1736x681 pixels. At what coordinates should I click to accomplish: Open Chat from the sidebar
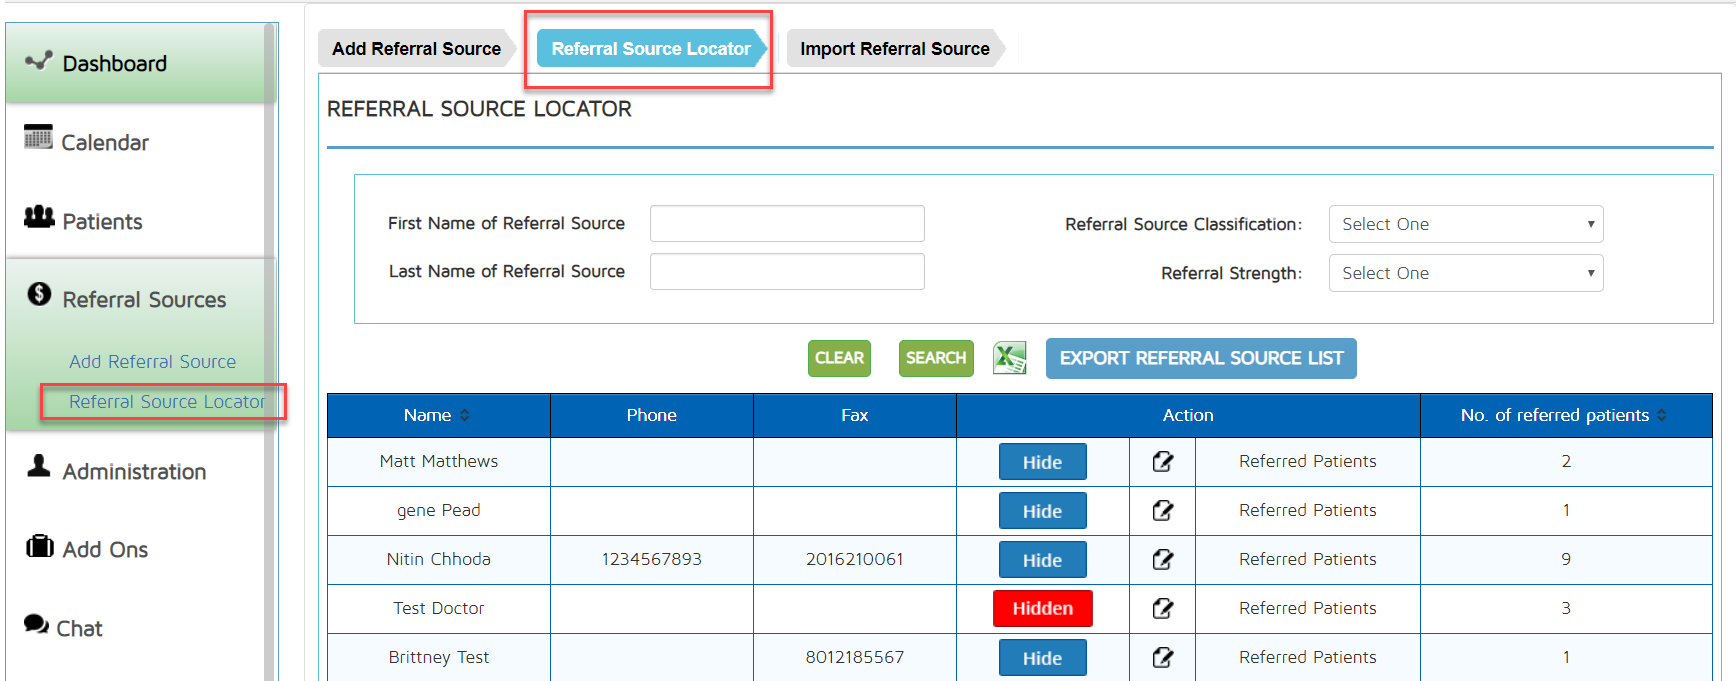pyautogui.click(x=79, y=629)
